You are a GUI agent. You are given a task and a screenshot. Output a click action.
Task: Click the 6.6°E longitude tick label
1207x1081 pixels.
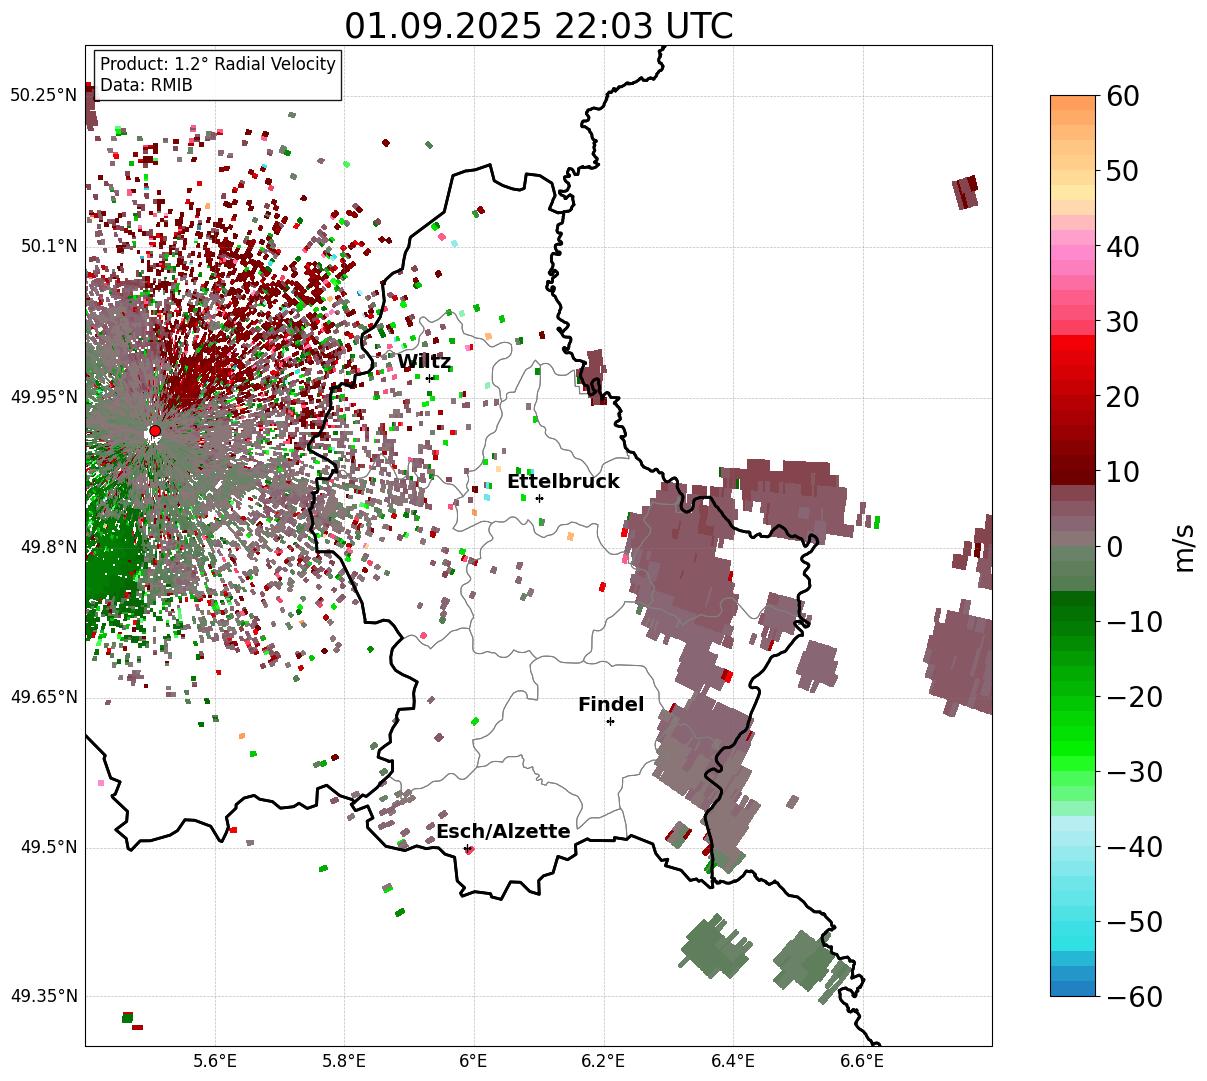click(862, 1060)
